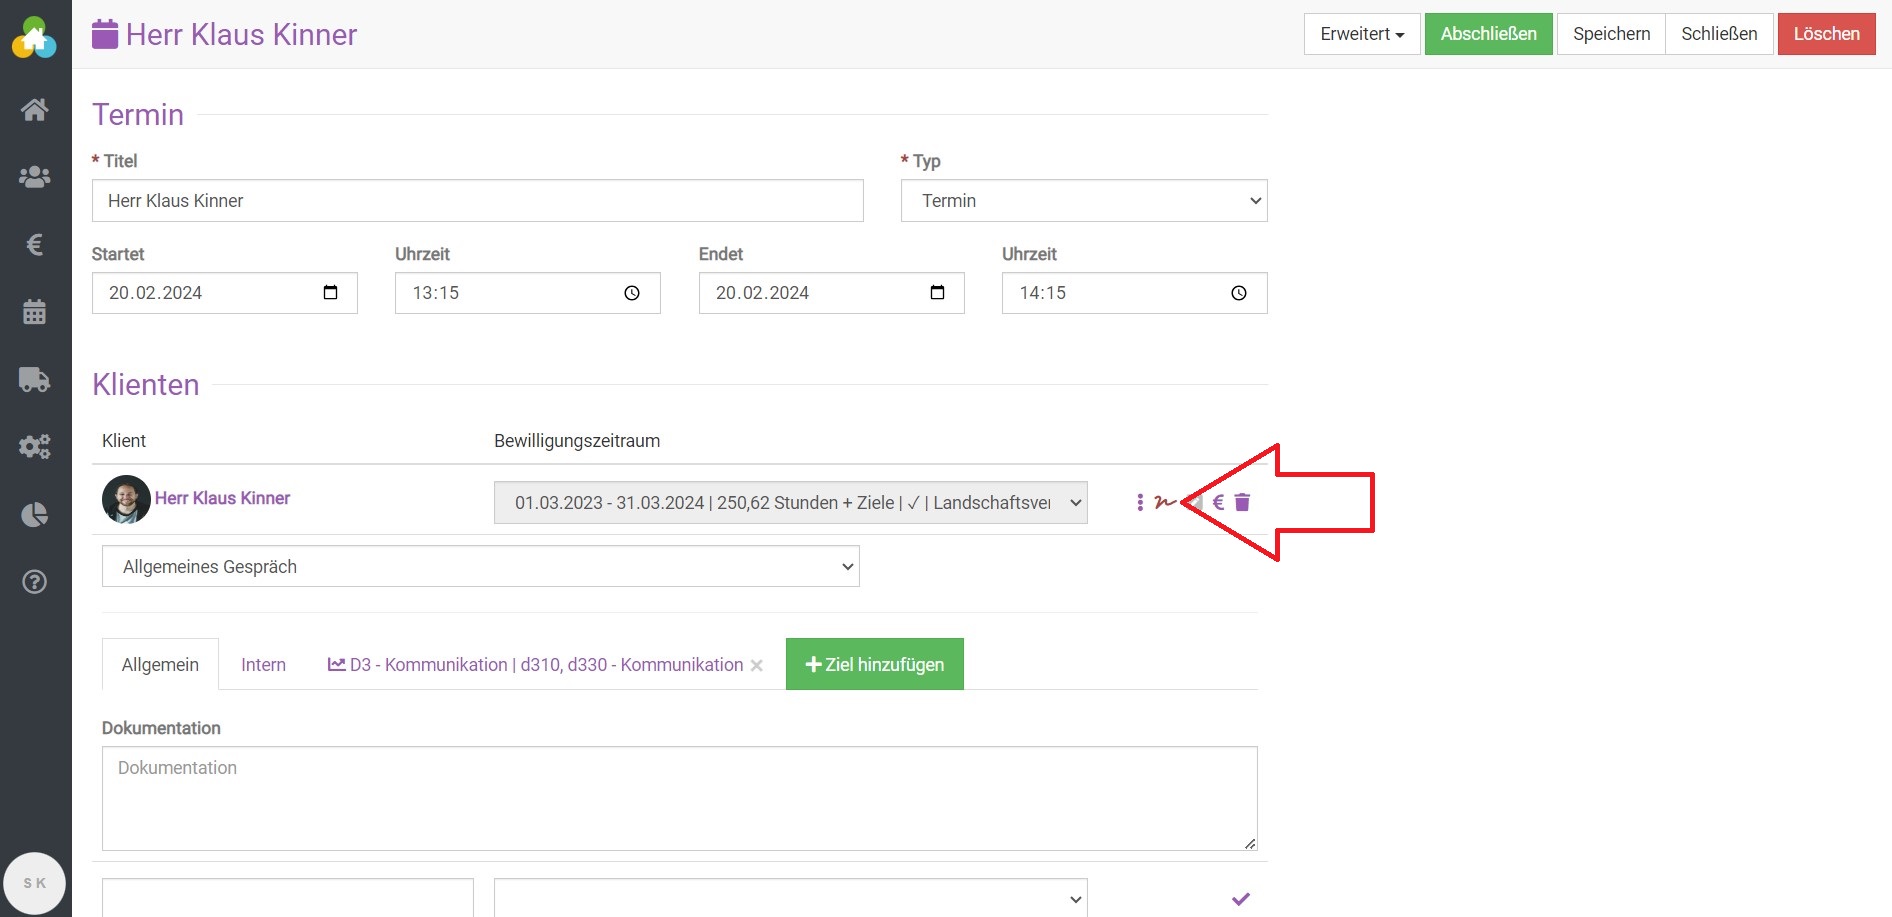
Task: Click the truck icon in the sidebar
Action: click(x=35, y=380)
